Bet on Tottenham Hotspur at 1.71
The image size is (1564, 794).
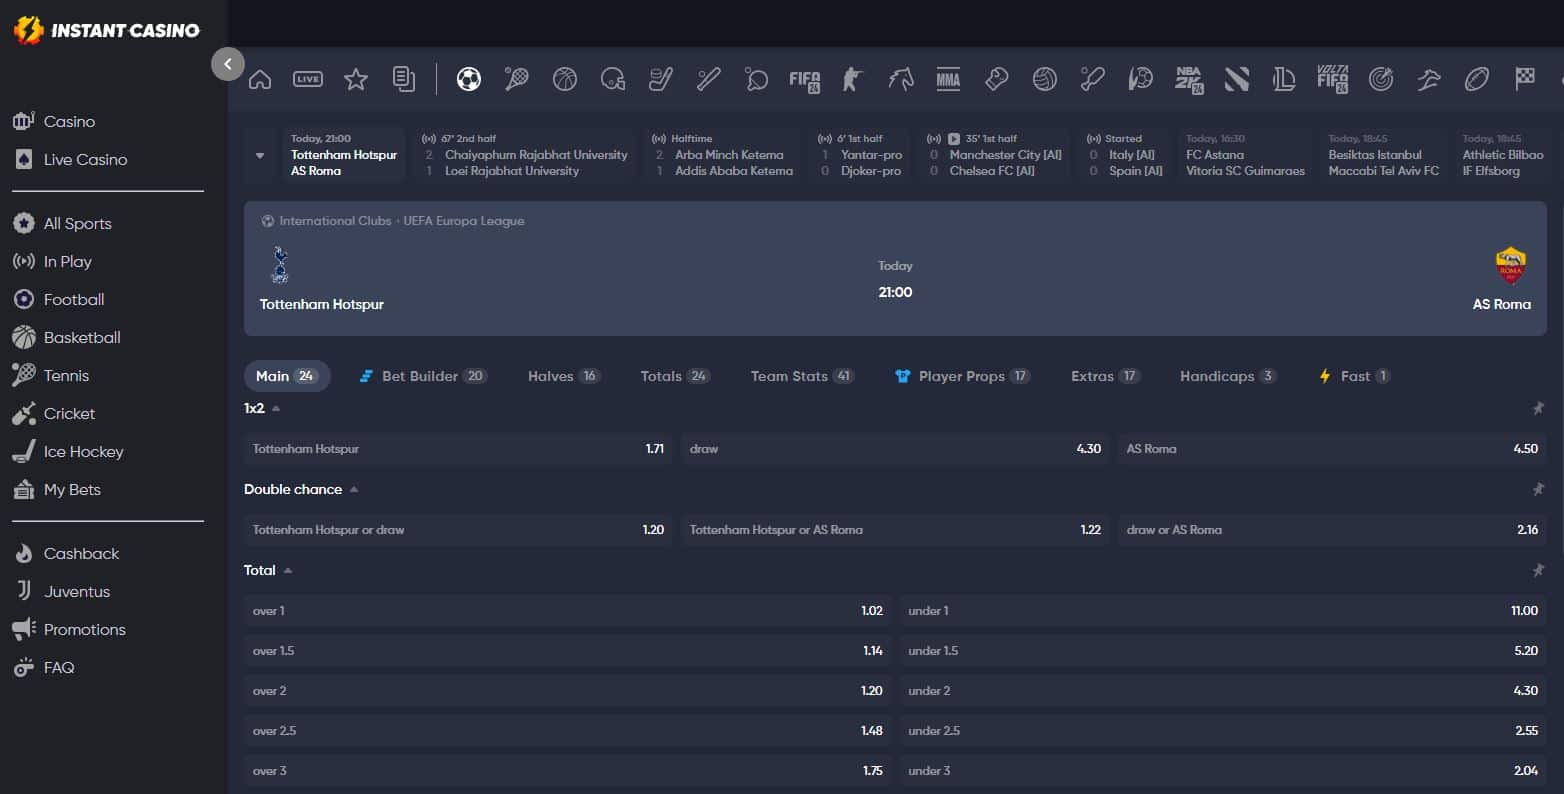[x=458, y=449]
